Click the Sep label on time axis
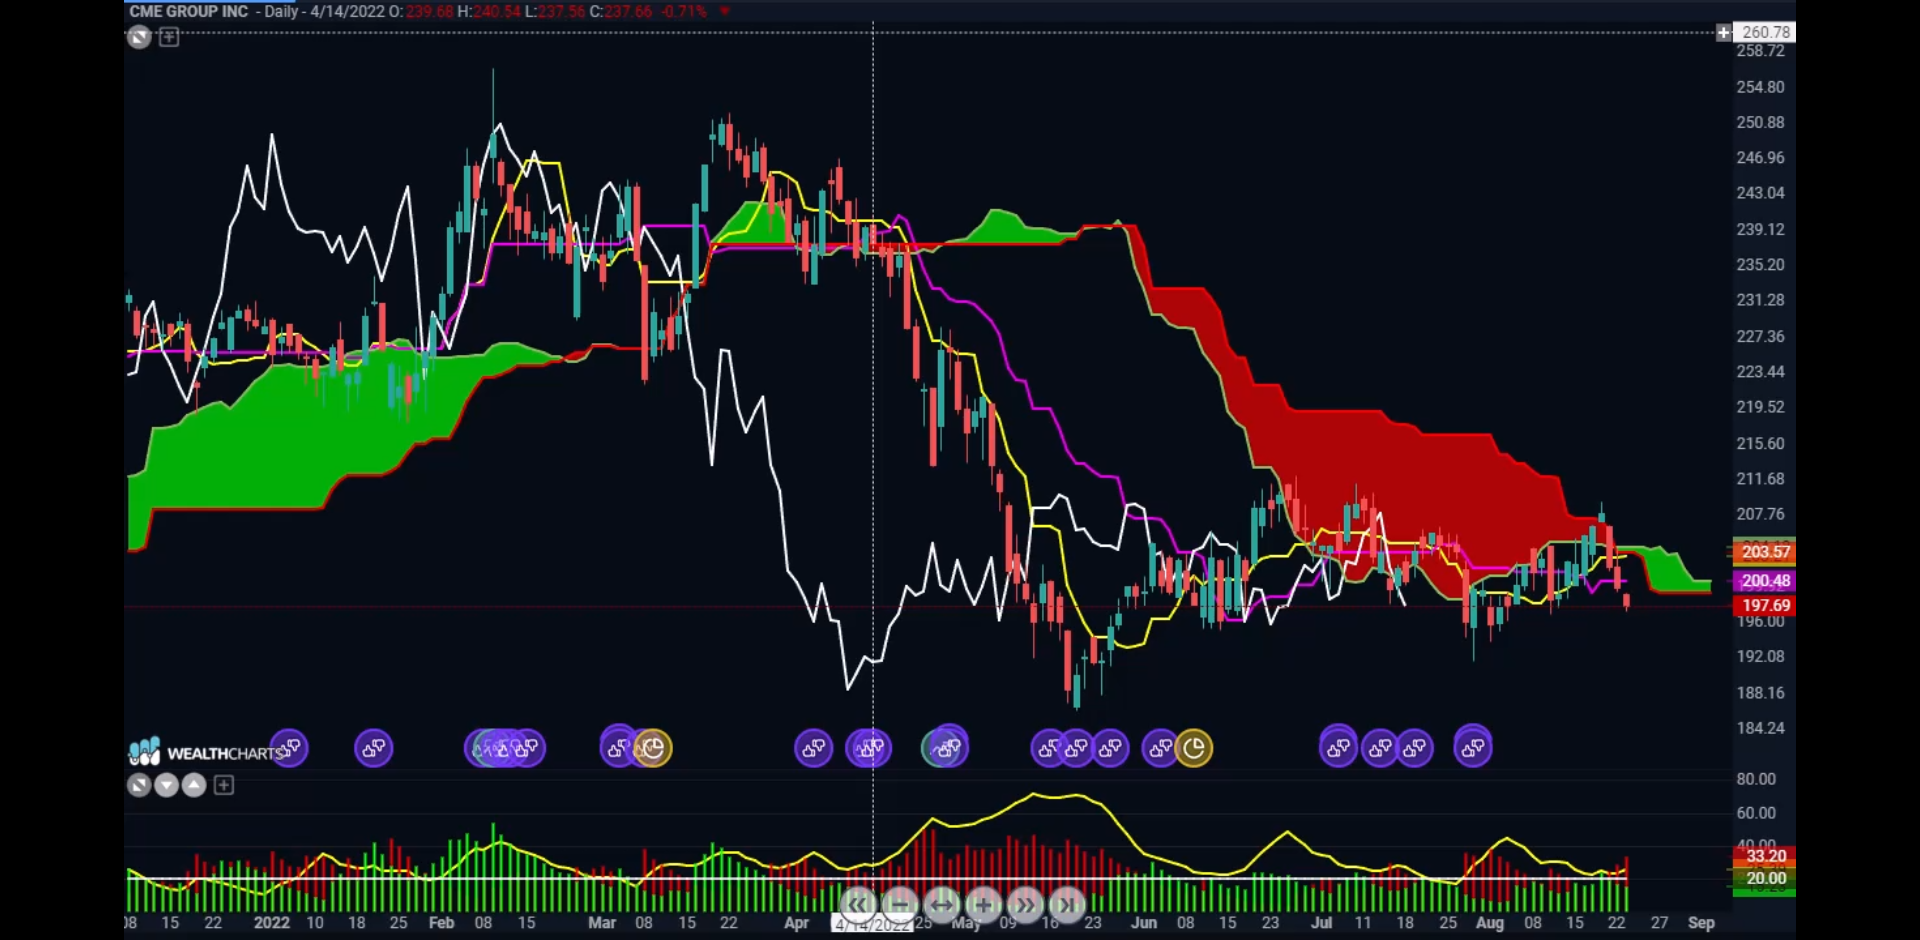 tap(1701, 923)
